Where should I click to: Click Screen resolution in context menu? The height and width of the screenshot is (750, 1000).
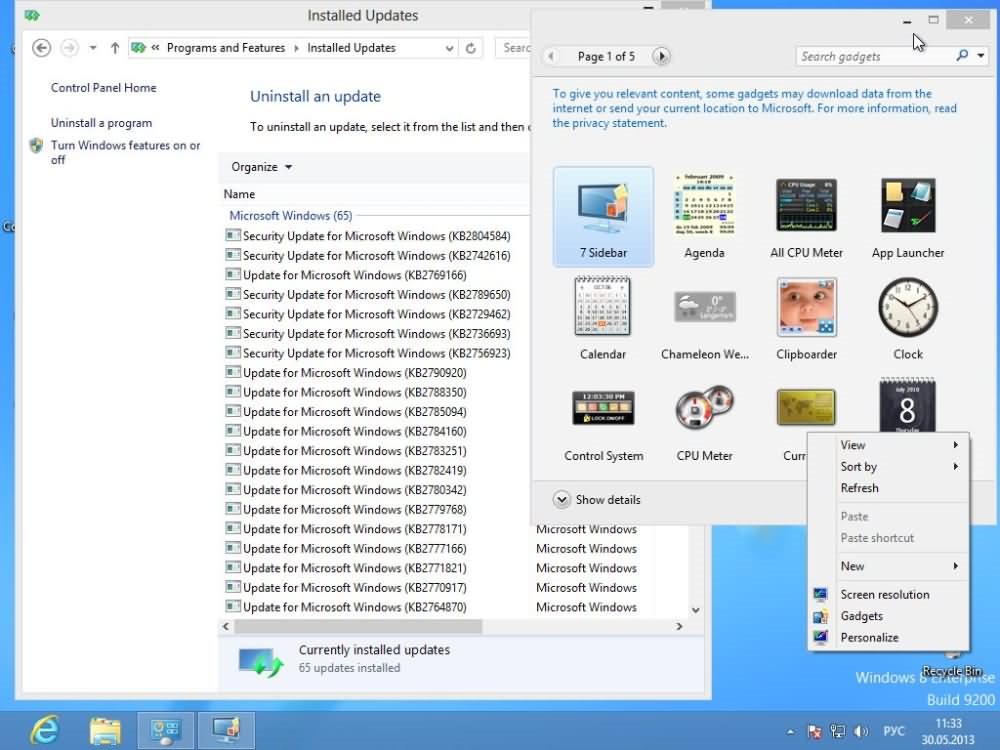[x=884, y=595]
